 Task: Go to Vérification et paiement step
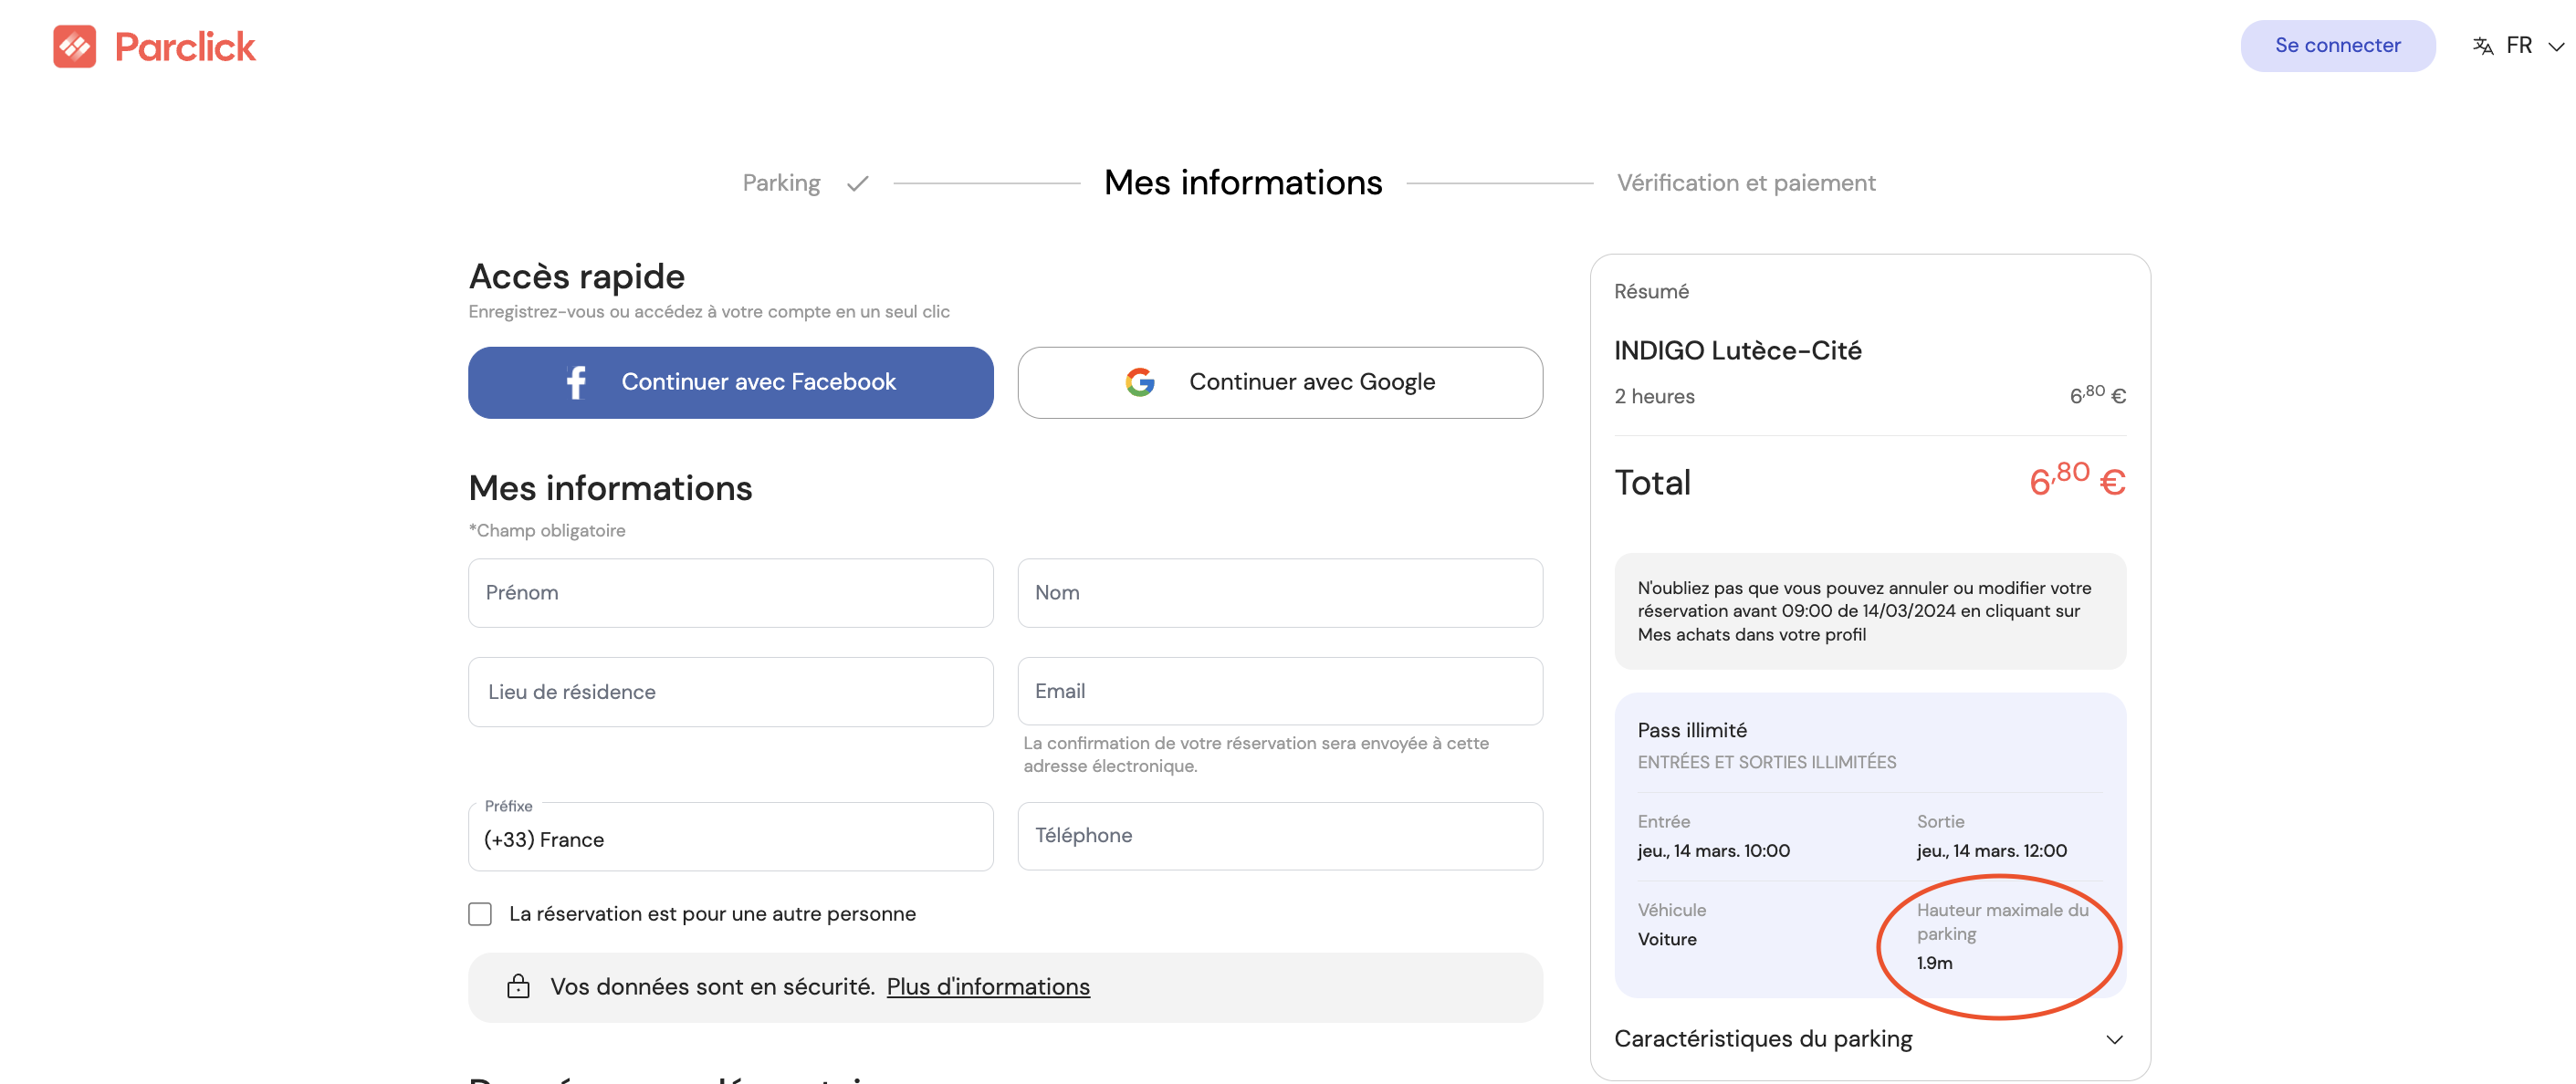(1745, 183)
